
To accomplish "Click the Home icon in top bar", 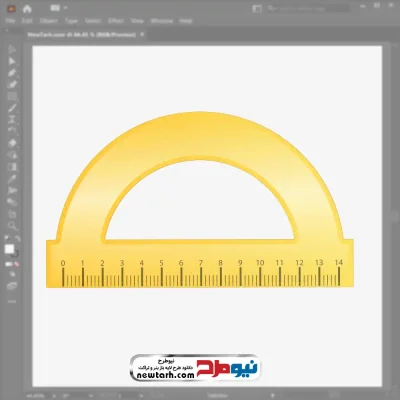I will (x=27, y=9).
